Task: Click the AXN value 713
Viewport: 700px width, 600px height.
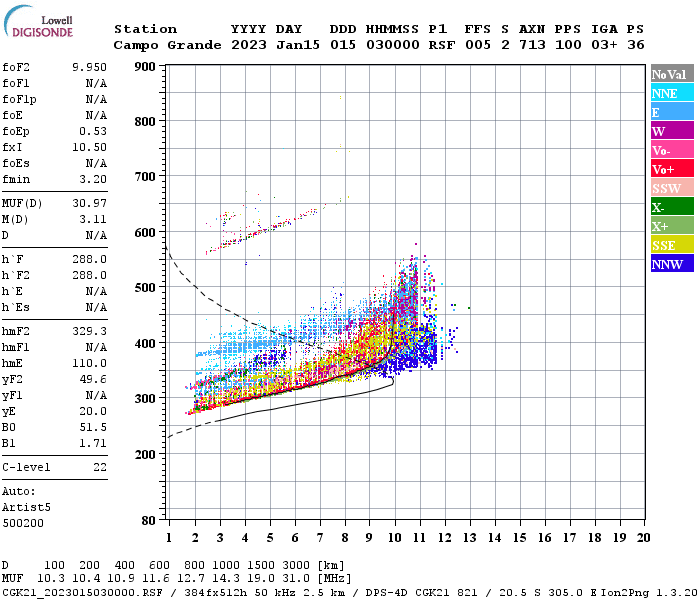Action: coord(532,45)
